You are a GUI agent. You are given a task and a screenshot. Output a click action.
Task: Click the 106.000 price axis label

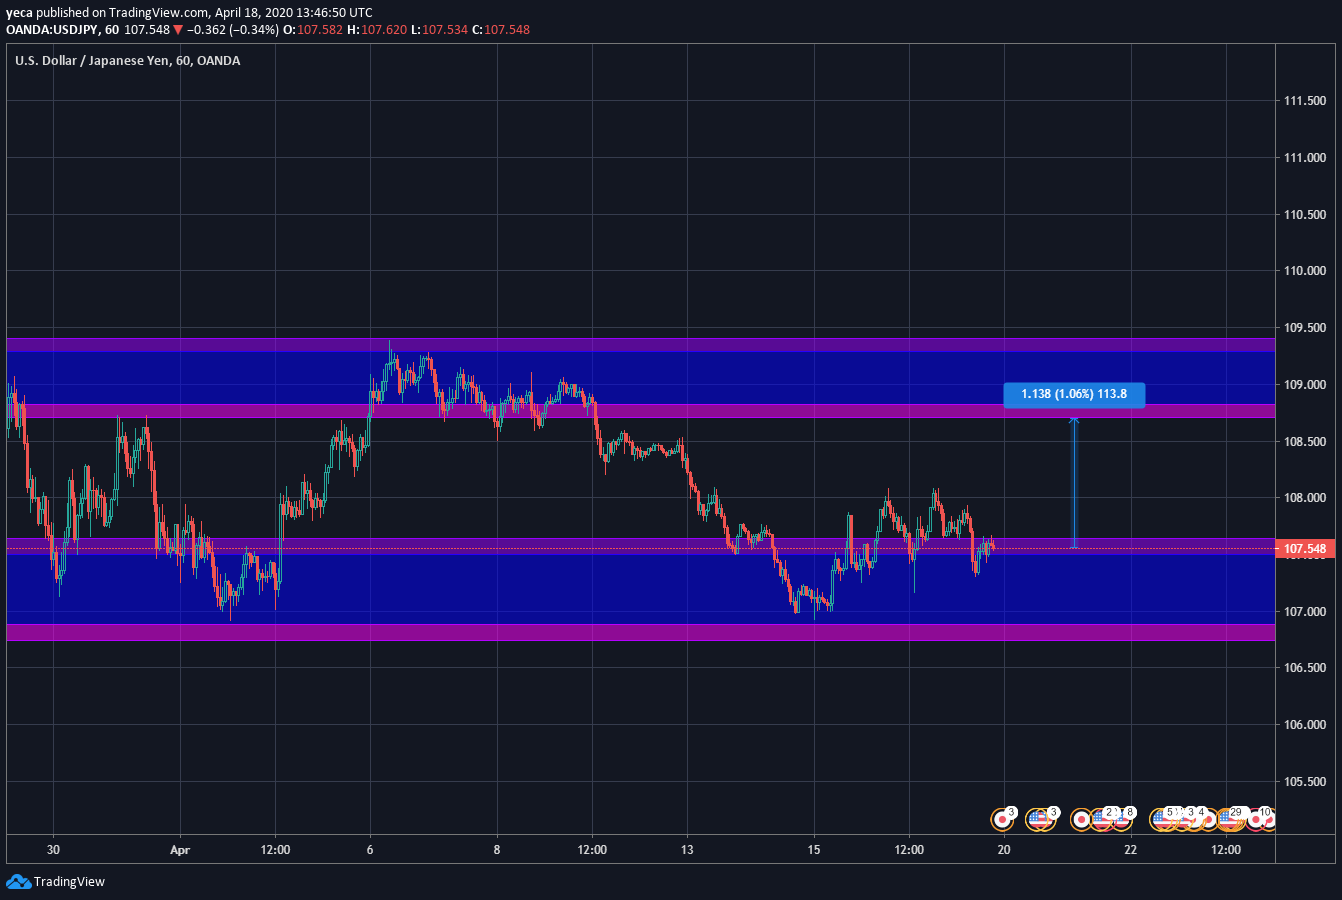(x=1305, y=725)
